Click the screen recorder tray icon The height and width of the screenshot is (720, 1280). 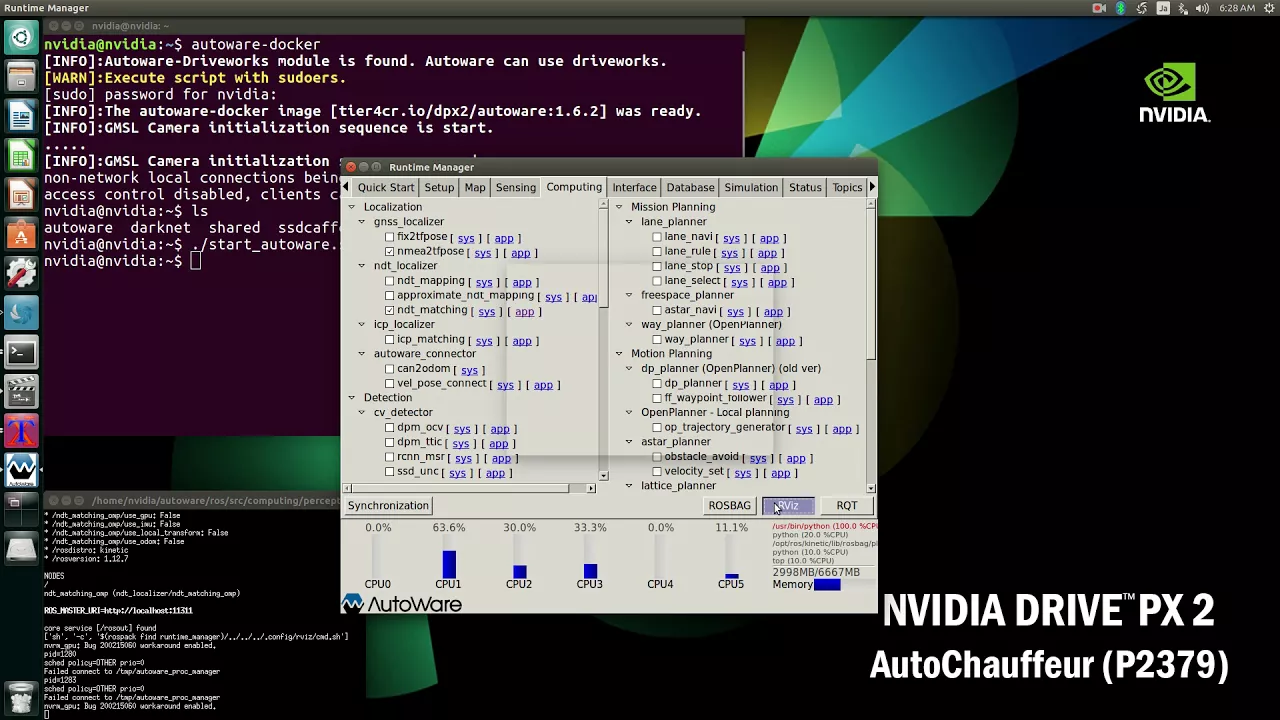(x=1099, y=8)
